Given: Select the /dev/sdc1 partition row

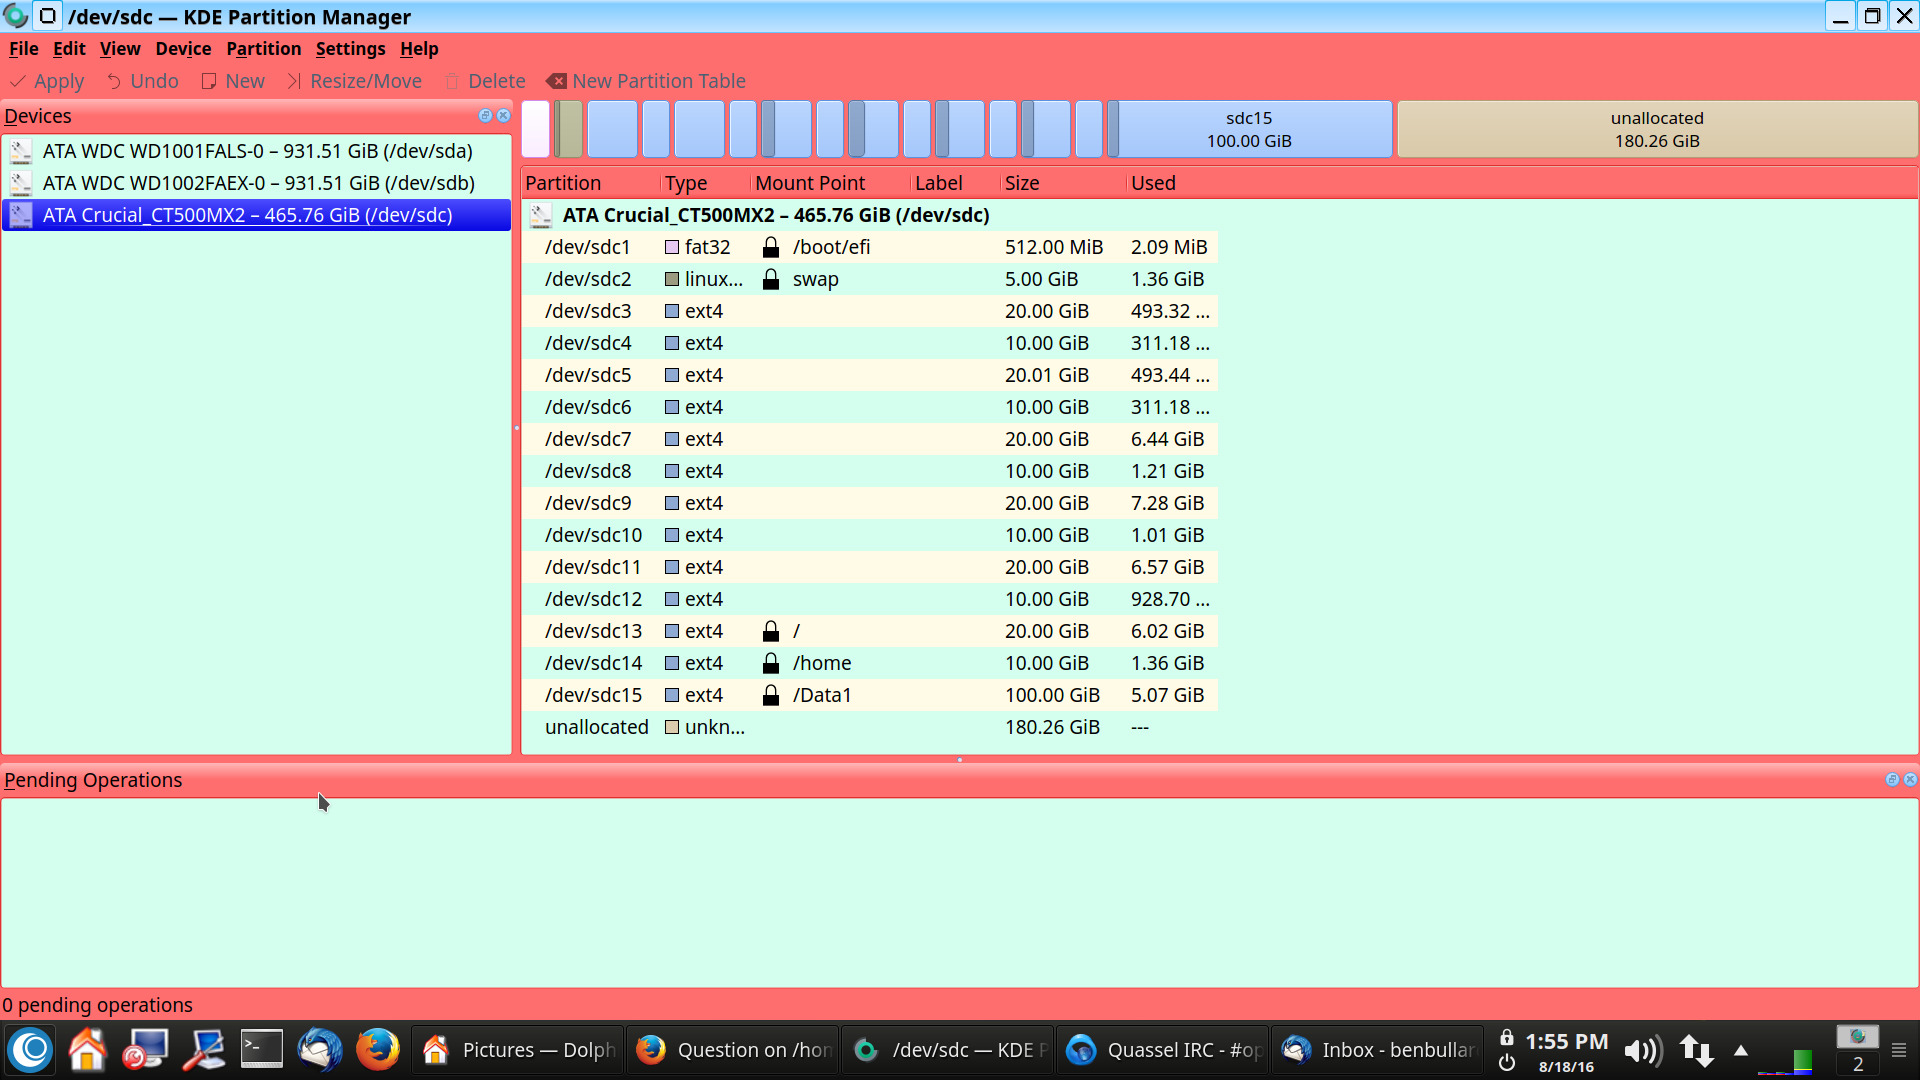Looking at the screenshot, I should pos(870,247).
